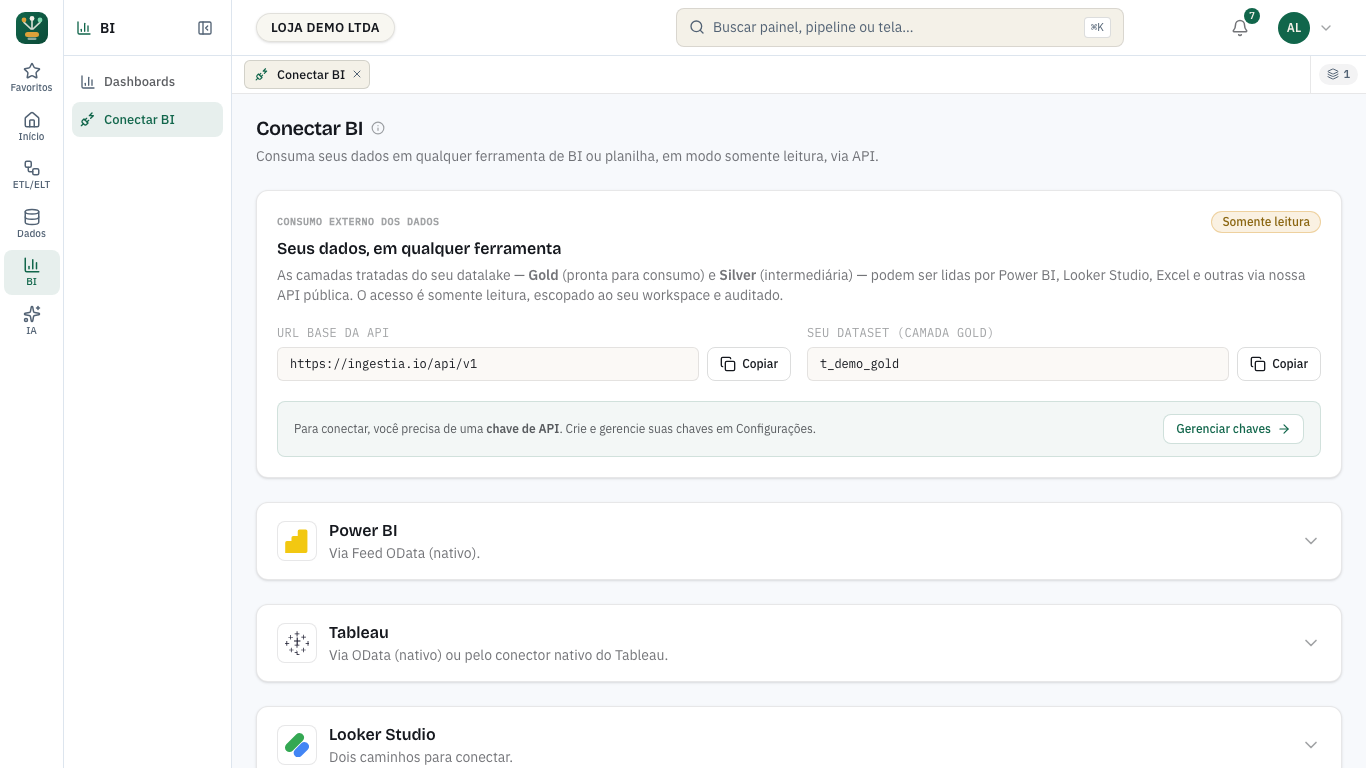The width and height of the screenshot is (1366, 768).
Task: Click the "URL BASE DA API" label
Action: click(333, 333)
